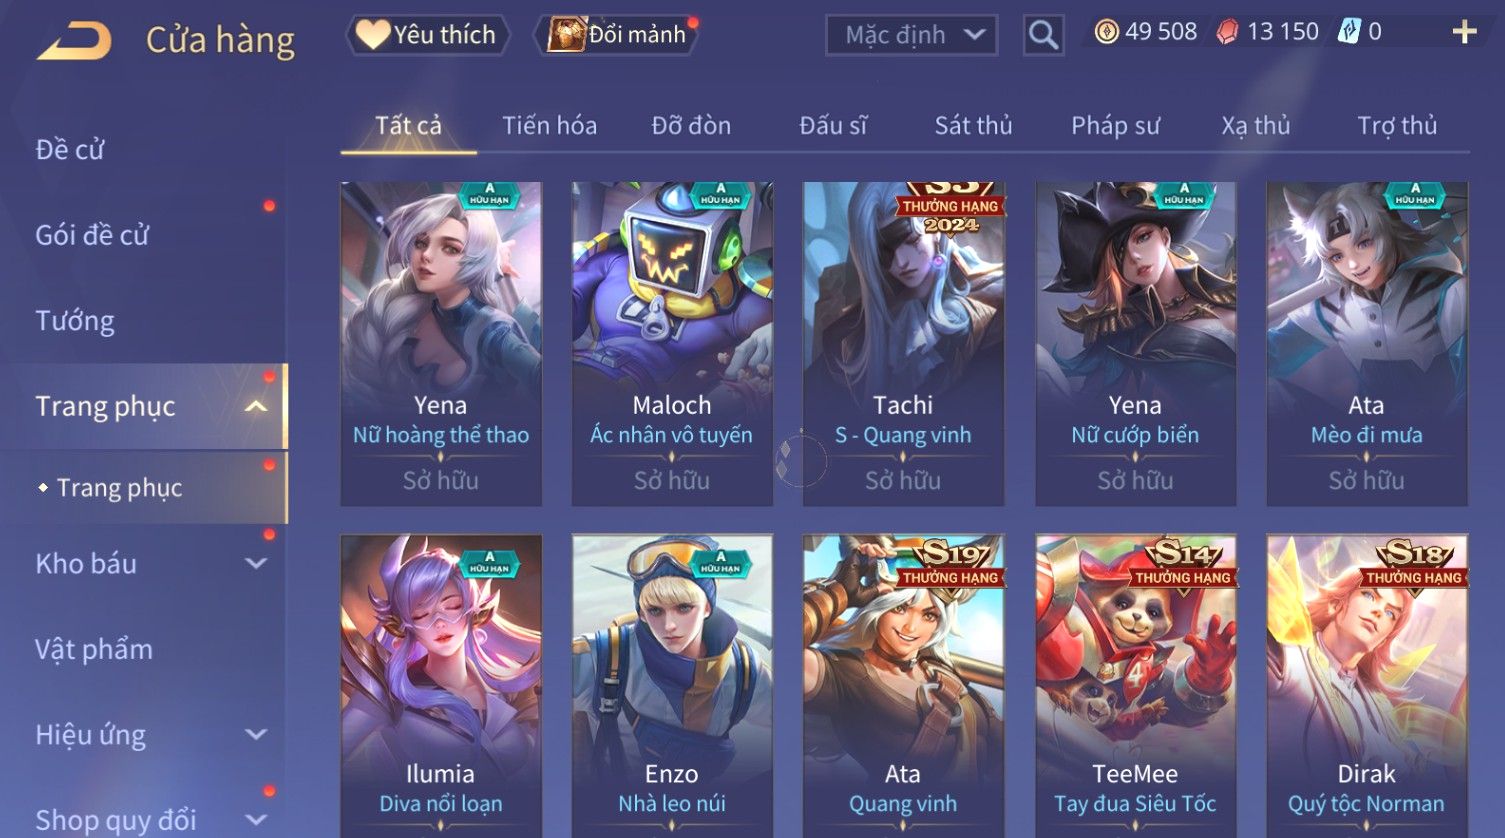
Task: Open the search magnifier icon
Action: (x=1043, y=36)
